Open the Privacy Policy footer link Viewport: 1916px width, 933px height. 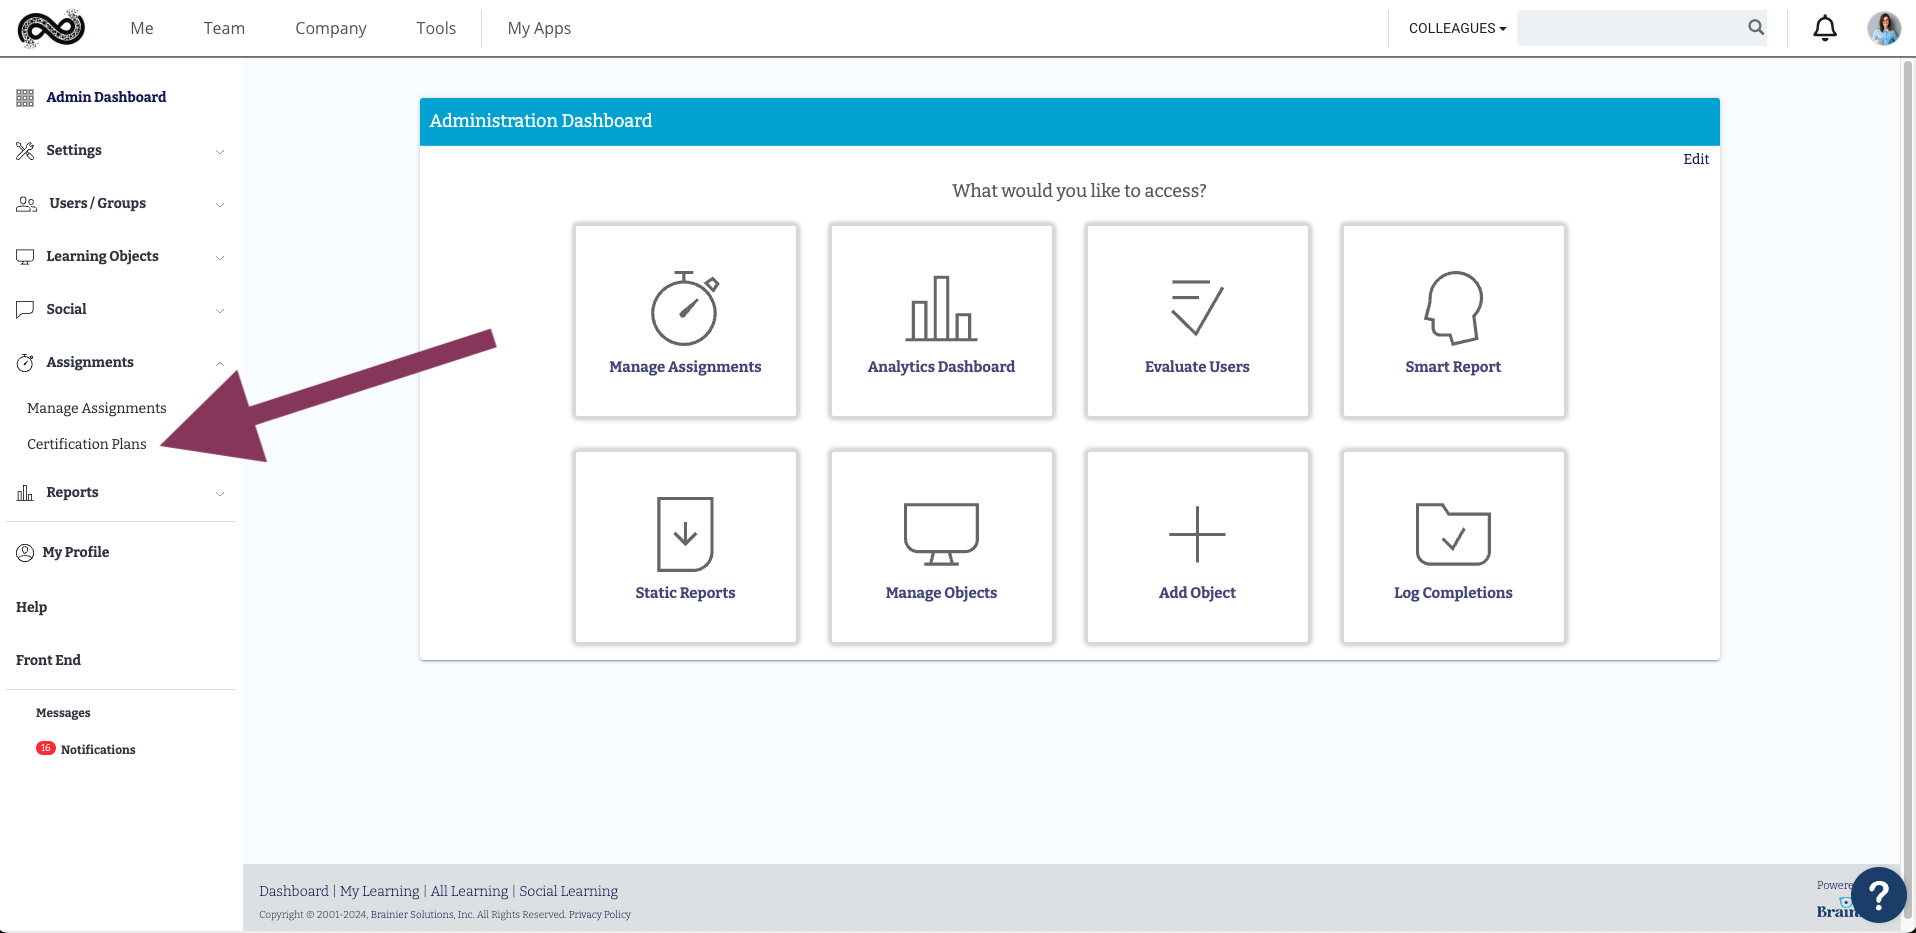(x=600, y=914)
